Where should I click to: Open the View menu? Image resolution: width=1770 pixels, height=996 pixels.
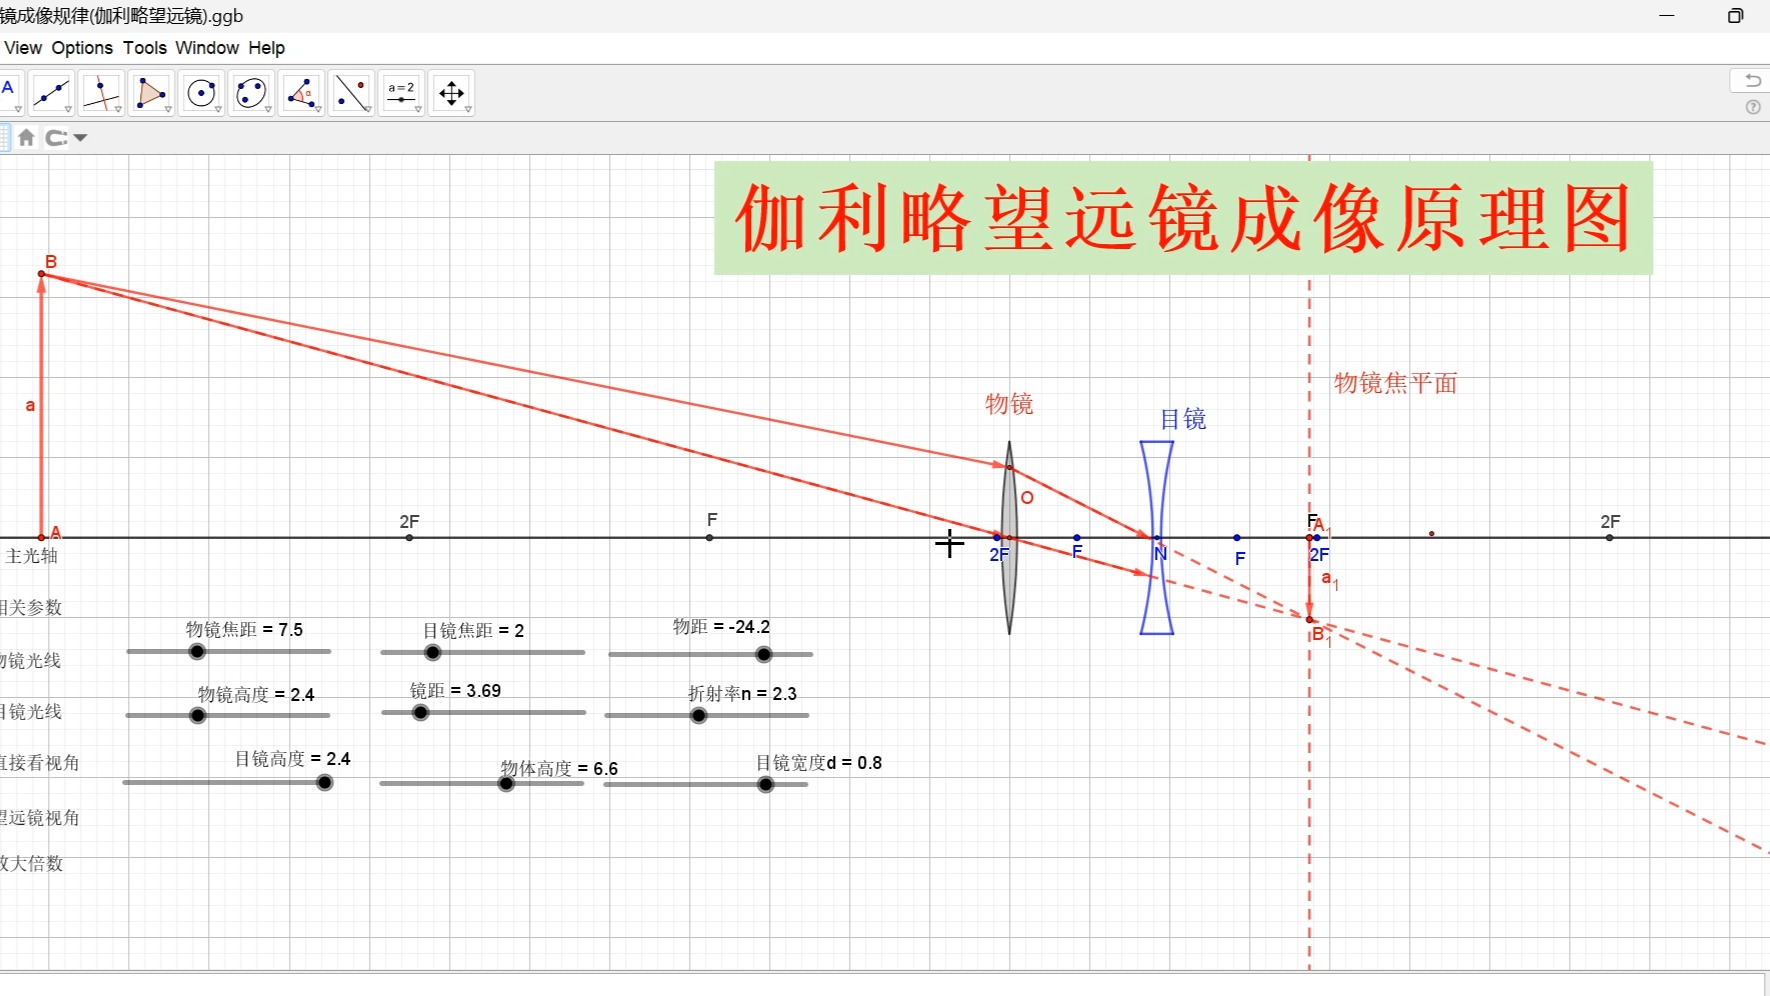tap(23, 48)
